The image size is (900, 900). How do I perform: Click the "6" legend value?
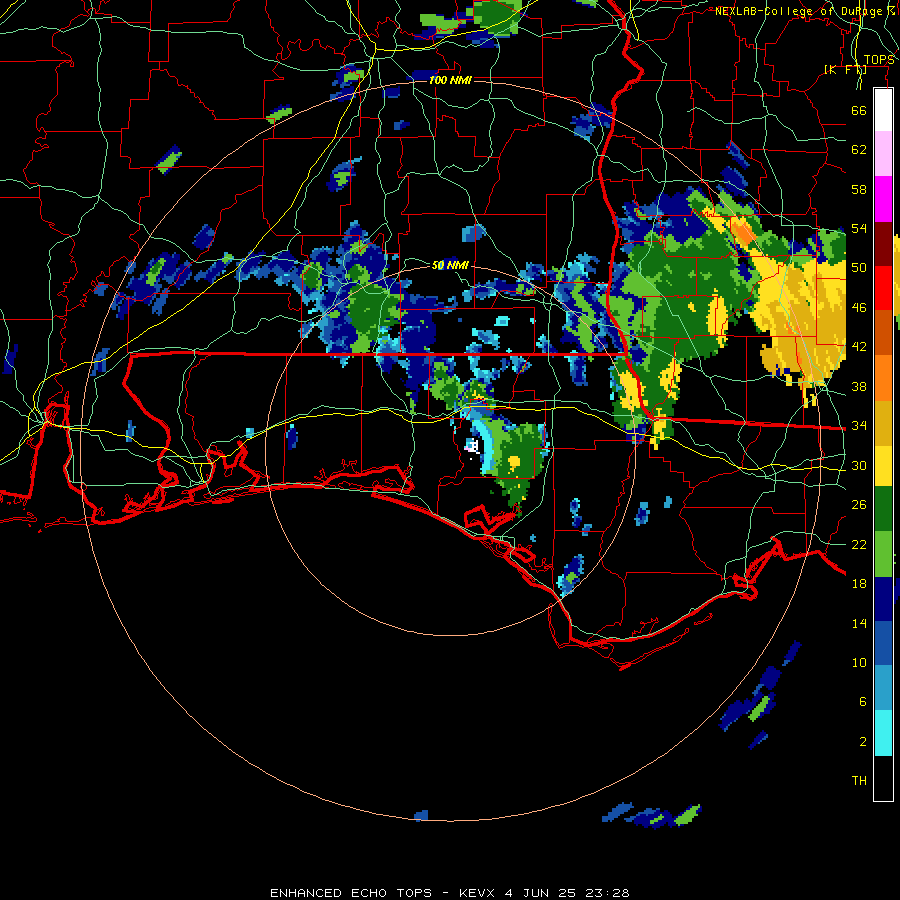point(862,701)
